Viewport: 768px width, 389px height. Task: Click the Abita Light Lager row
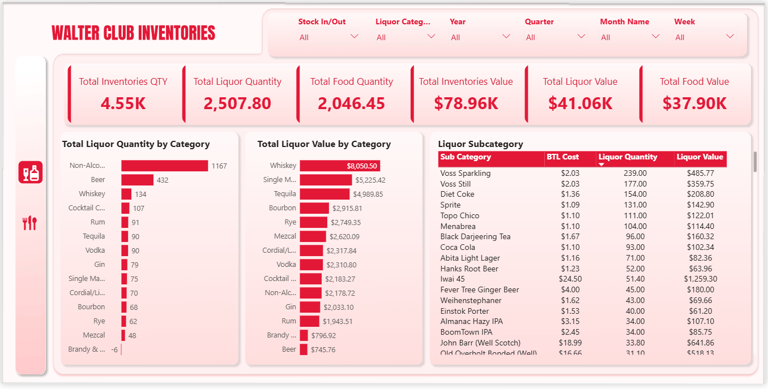(582, 258)
